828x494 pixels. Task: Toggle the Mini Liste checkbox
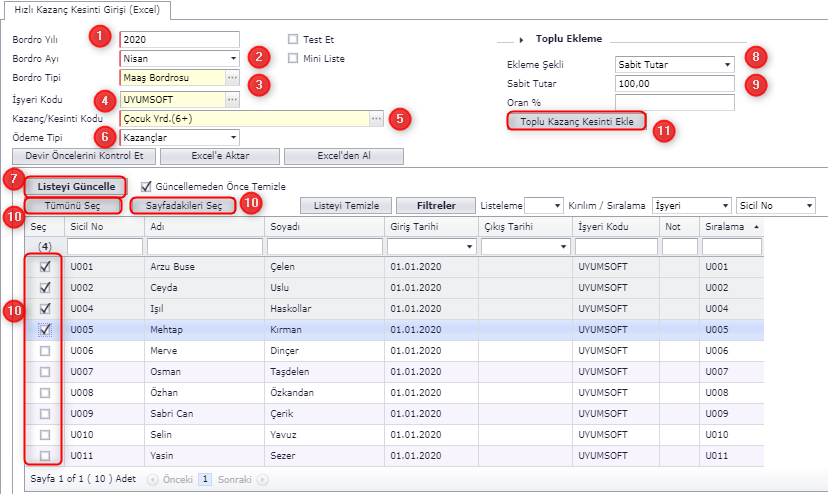(293, 58)
